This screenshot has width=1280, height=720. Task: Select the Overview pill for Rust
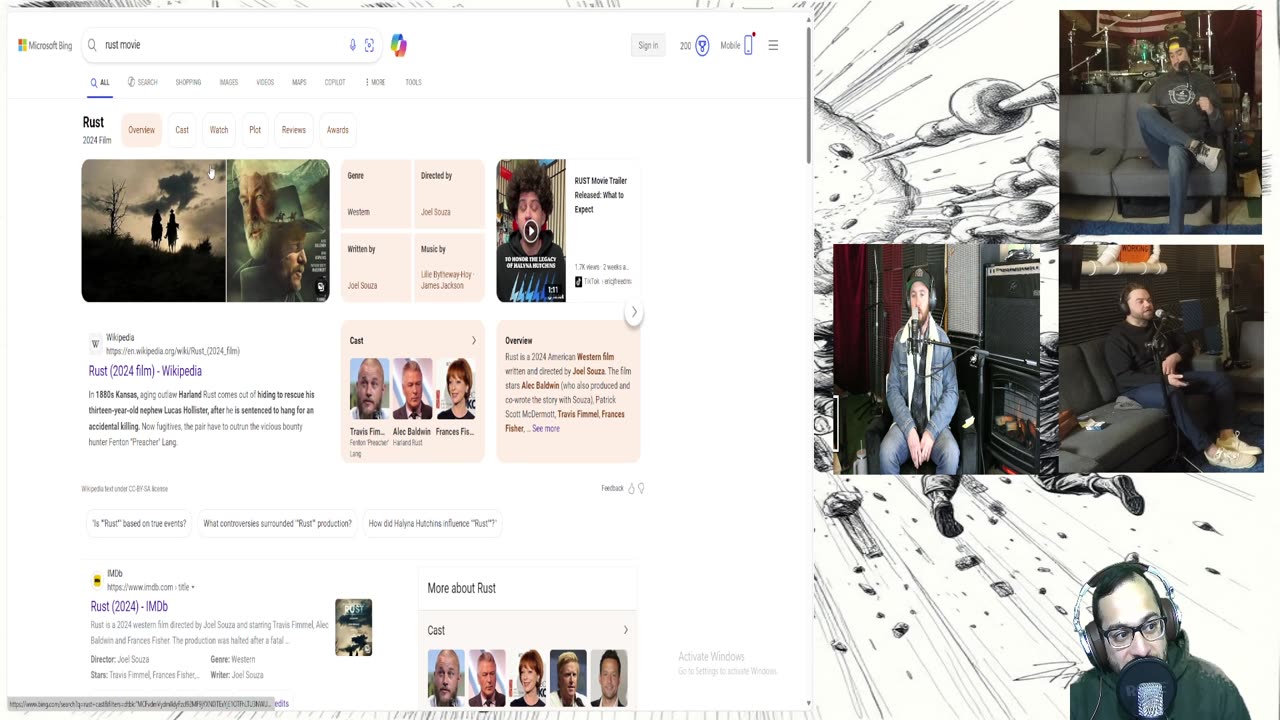pos(141,130)
